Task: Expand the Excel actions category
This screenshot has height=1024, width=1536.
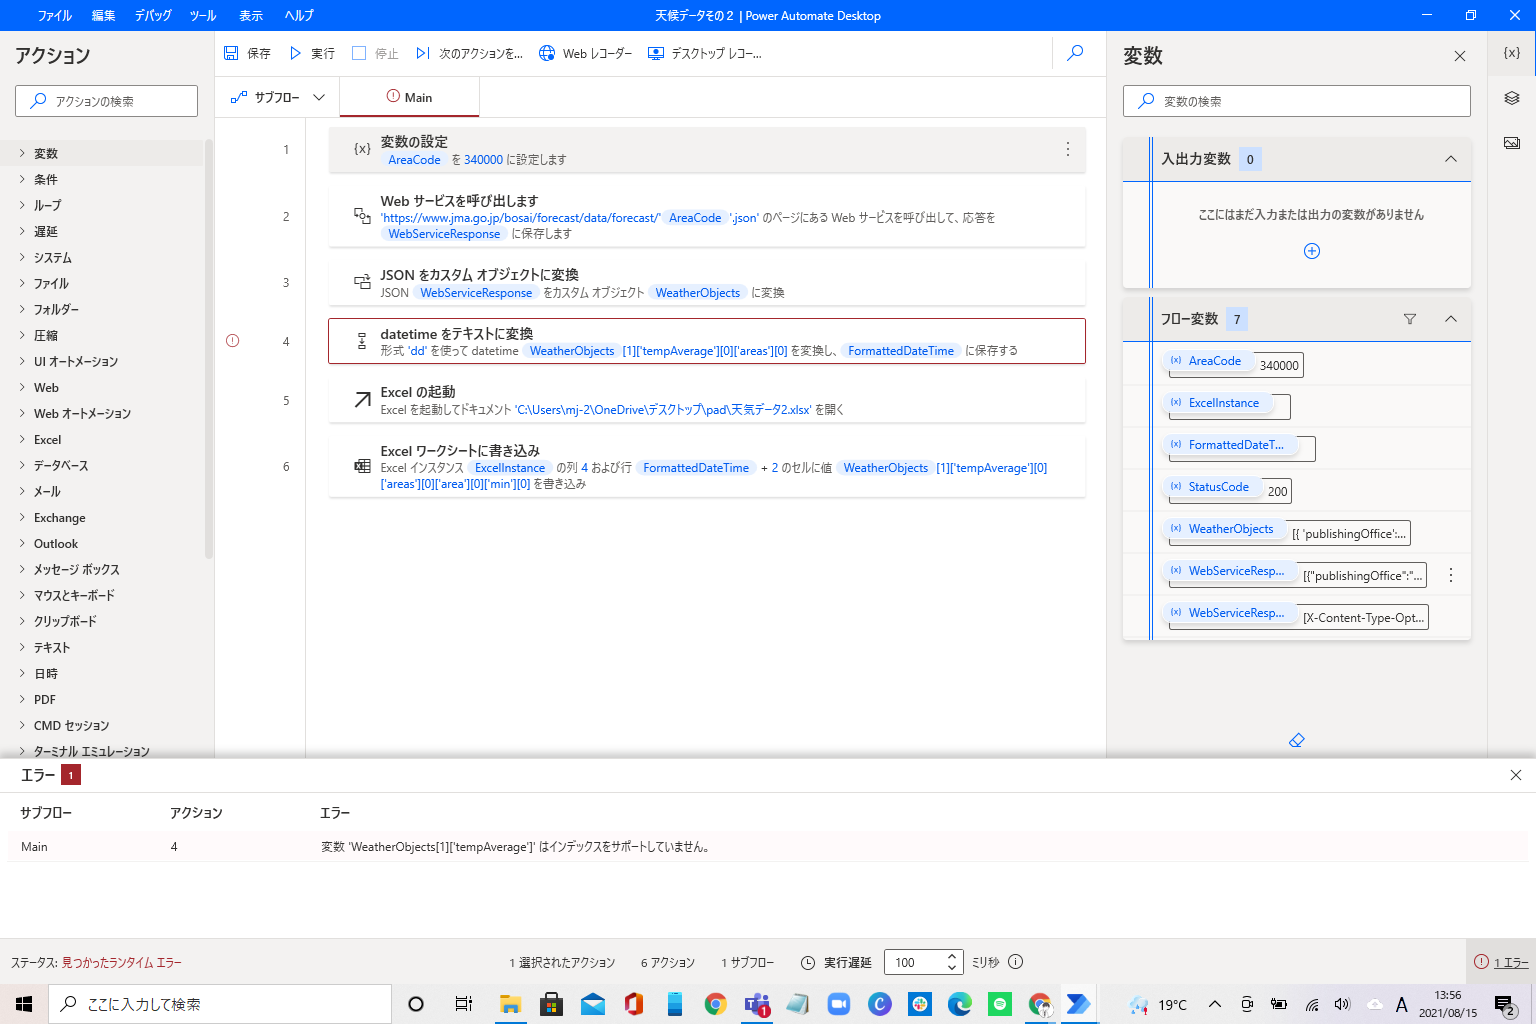Action: (x=46, y=439)
